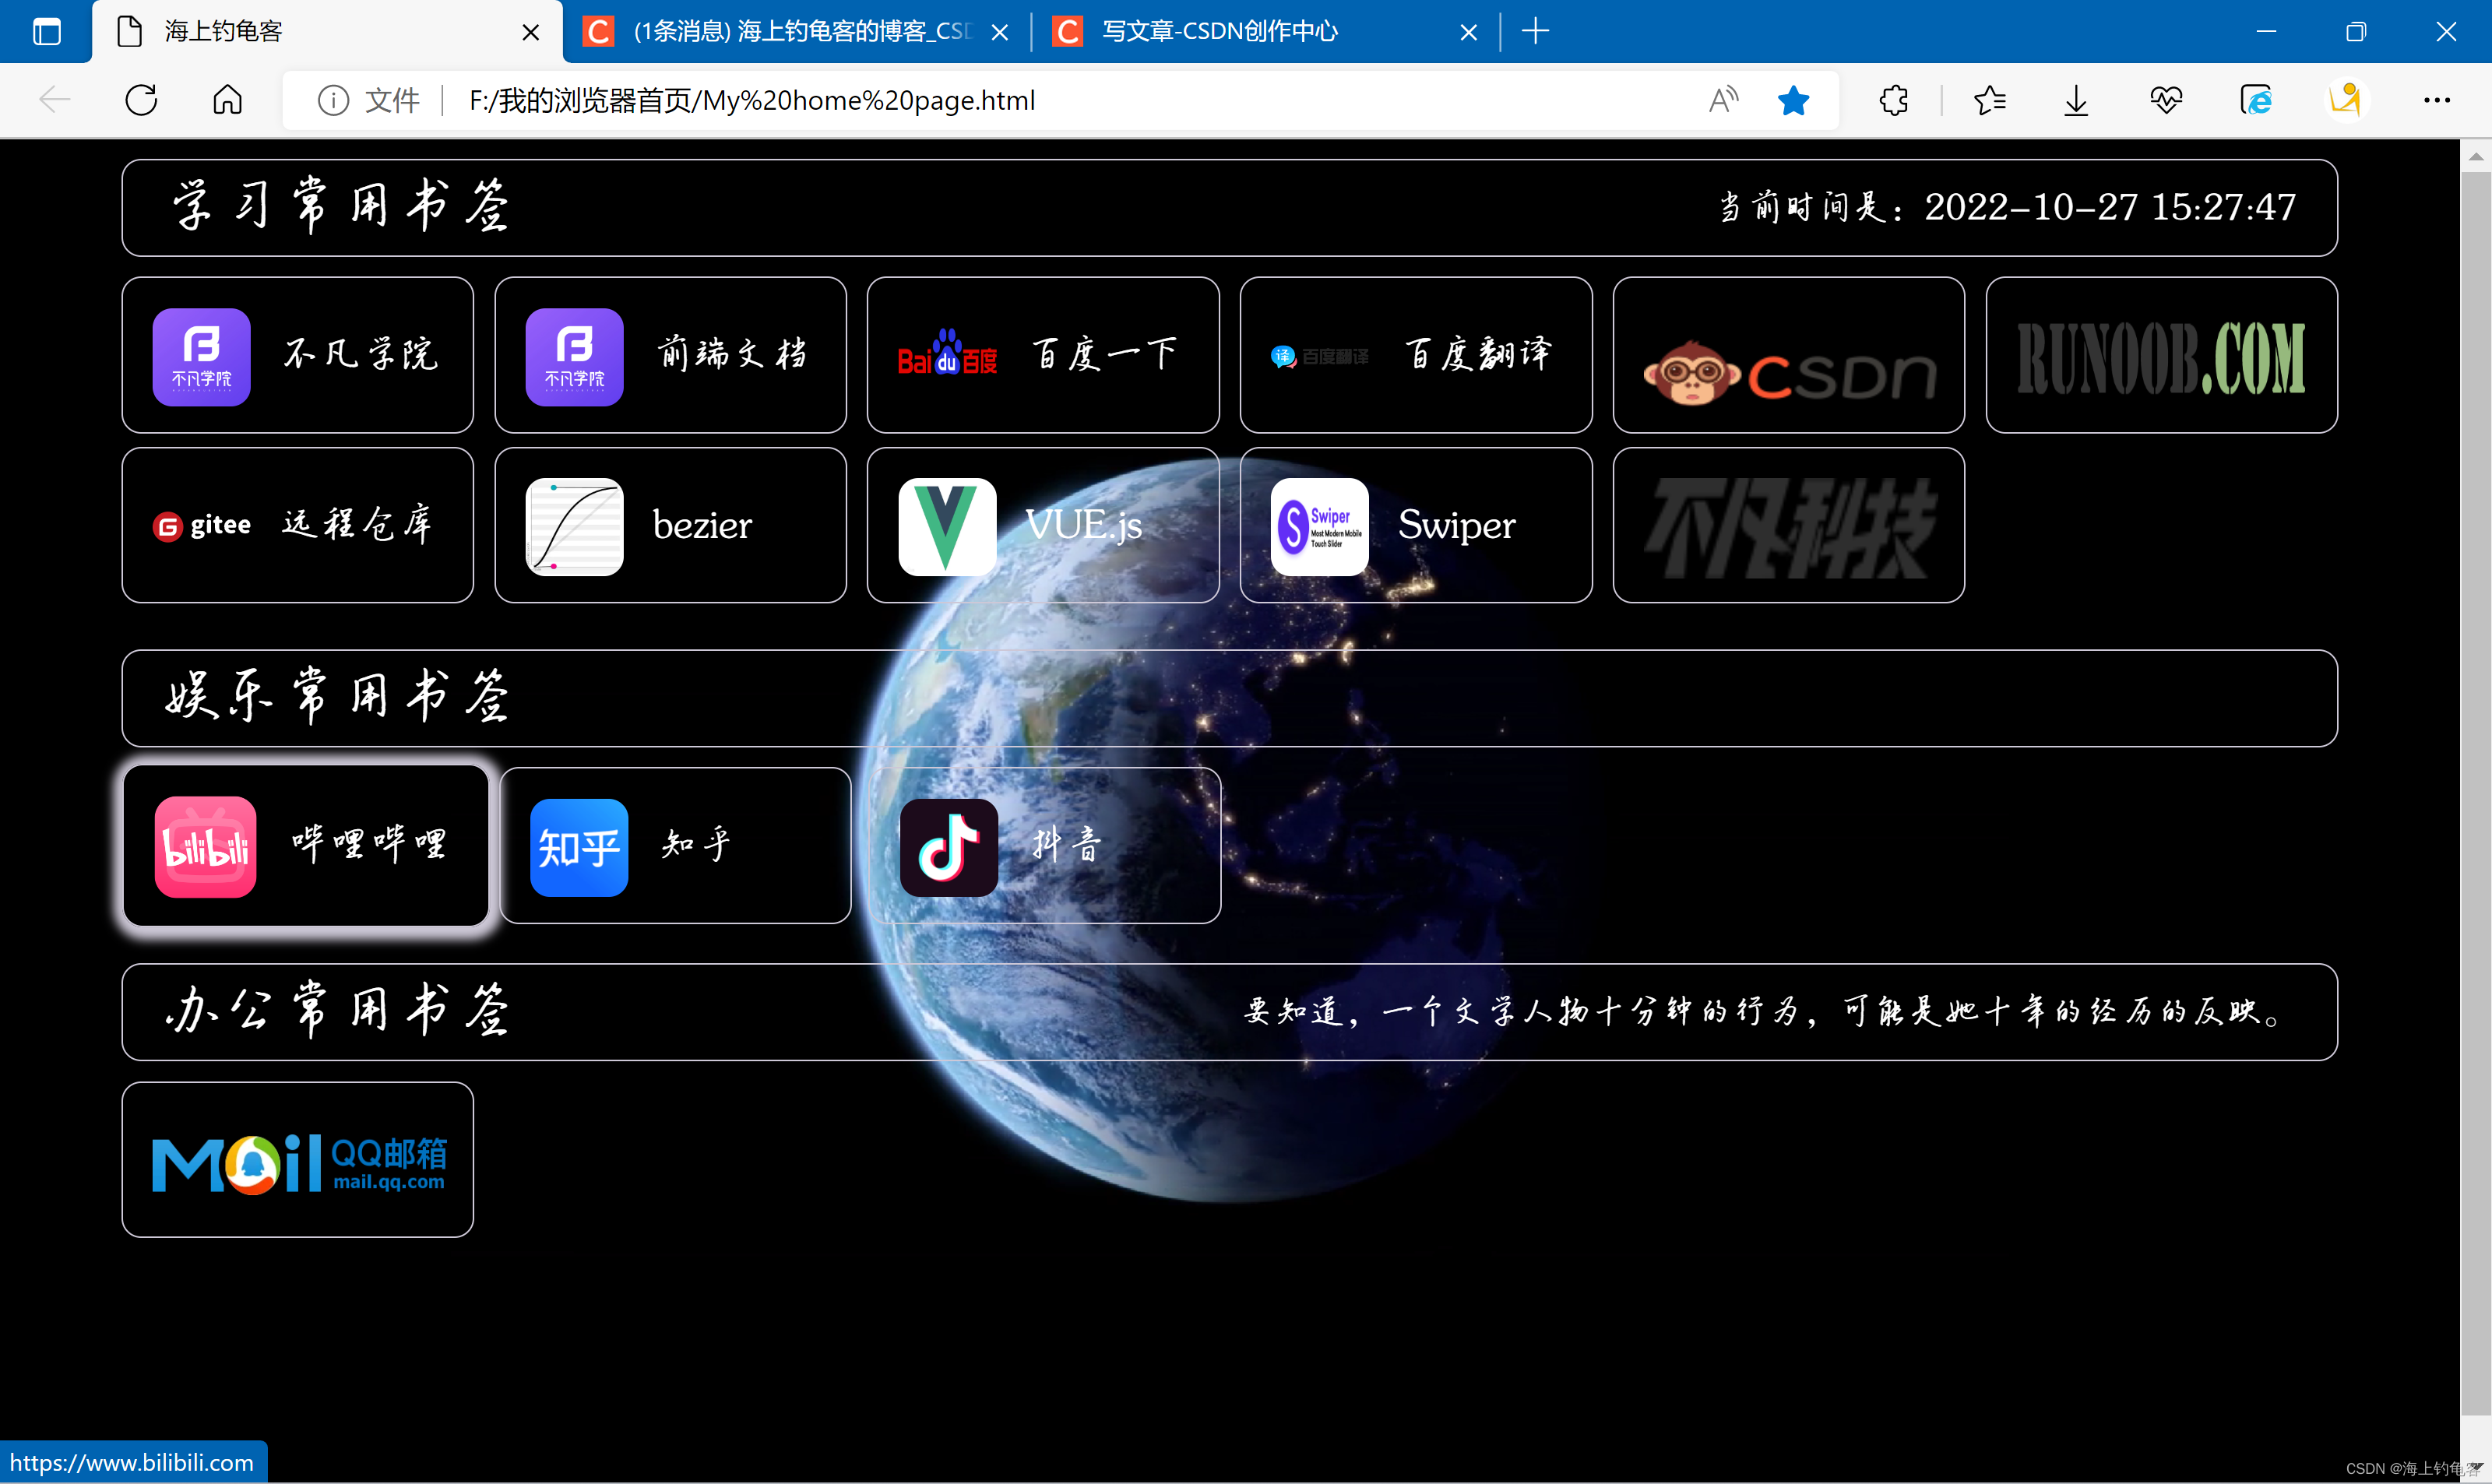The height and width of the screenshot is (1484, 2492).
Task: Open the Favorites list icon
Action: [1990, 100]
